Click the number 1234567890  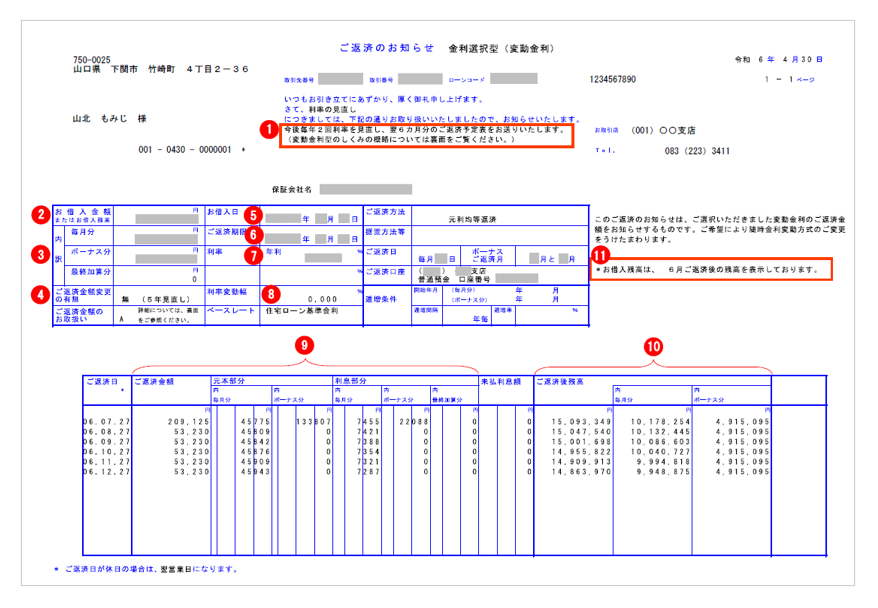click(613, 79)
